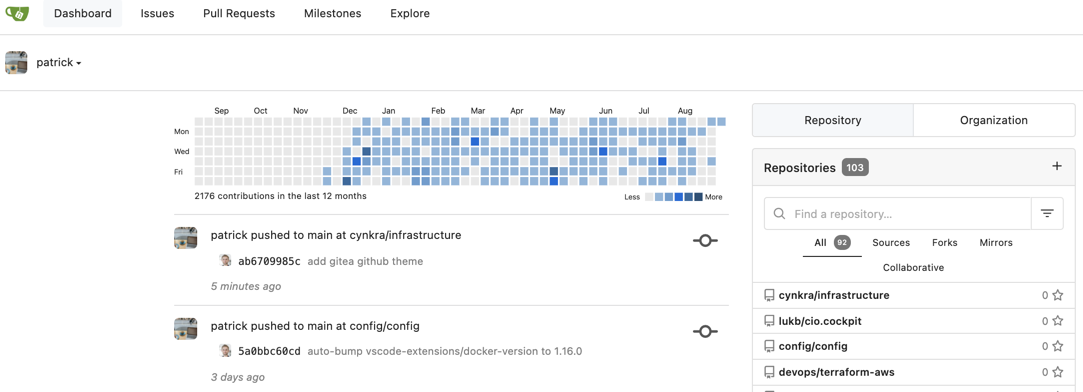Select the Sources repository filter
This screenshot has width=1083, height=392.
click(x=891, y=242)
